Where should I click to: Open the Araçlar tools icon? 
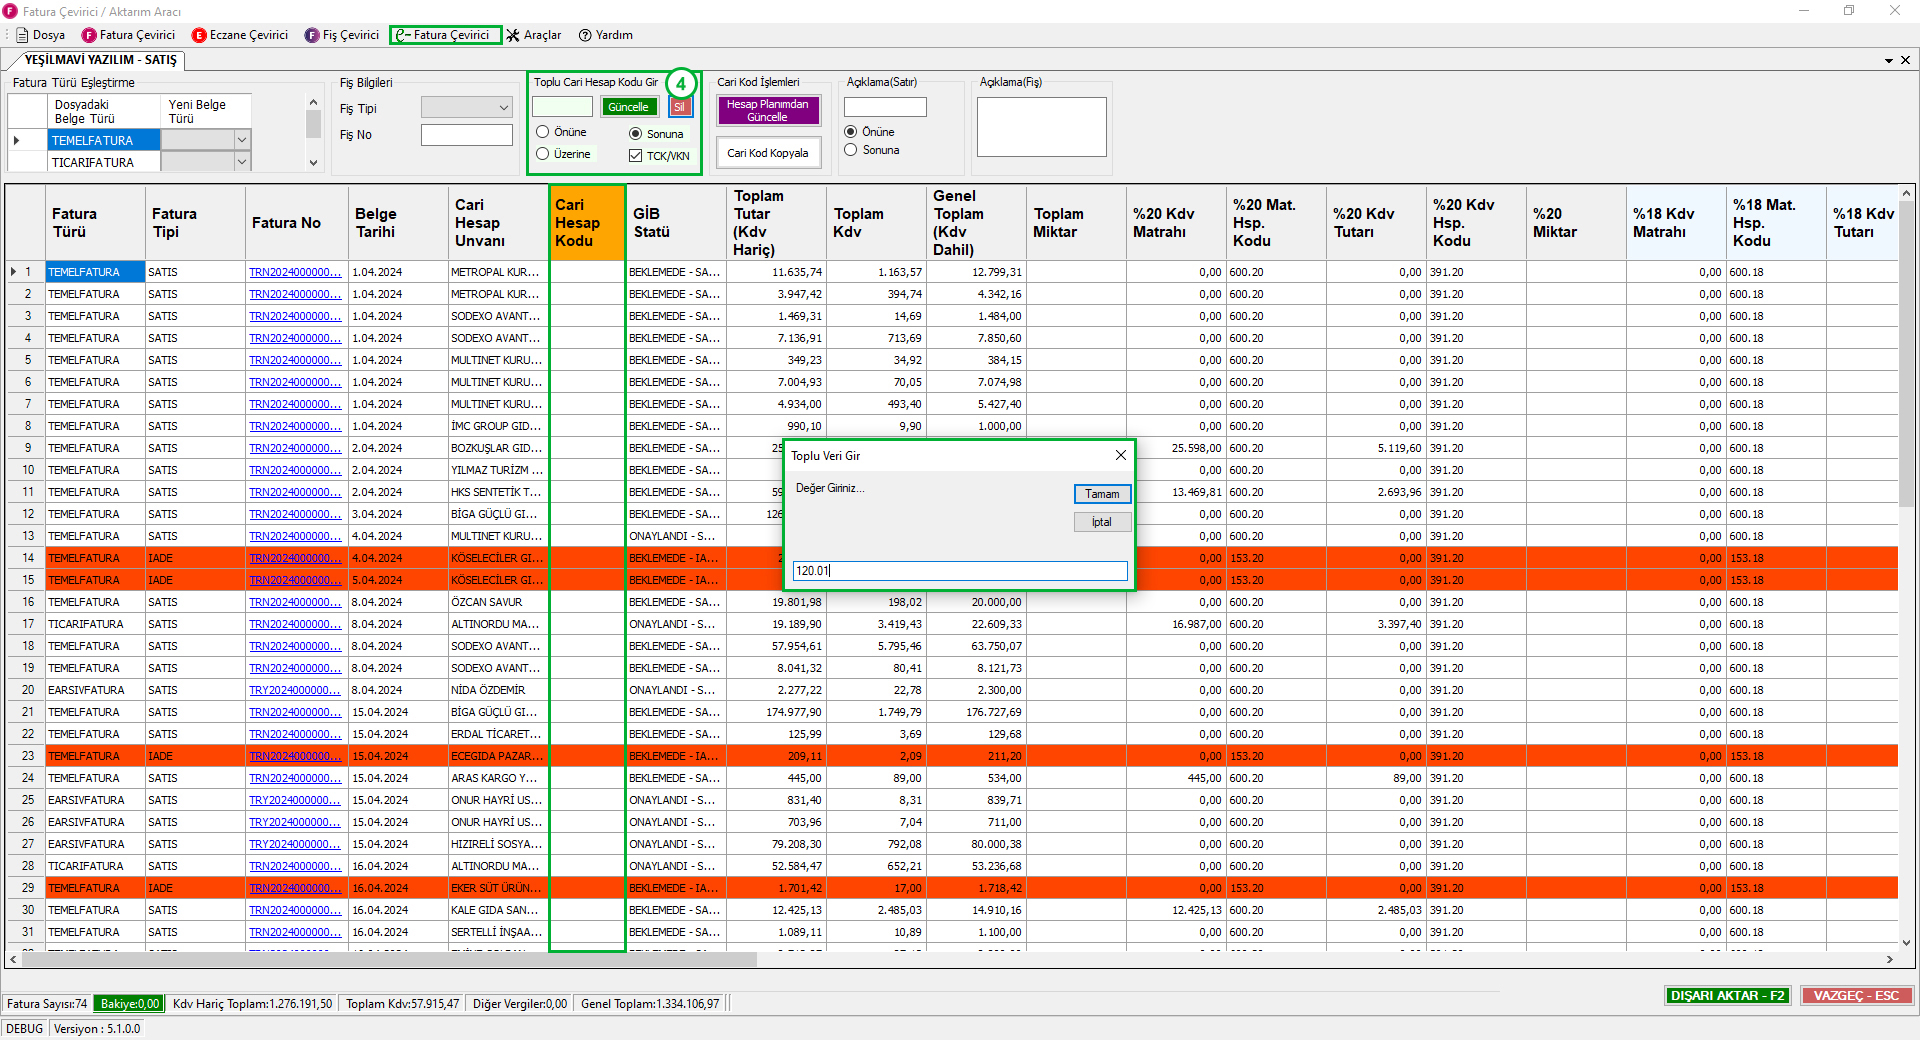(x=513, y=35)
